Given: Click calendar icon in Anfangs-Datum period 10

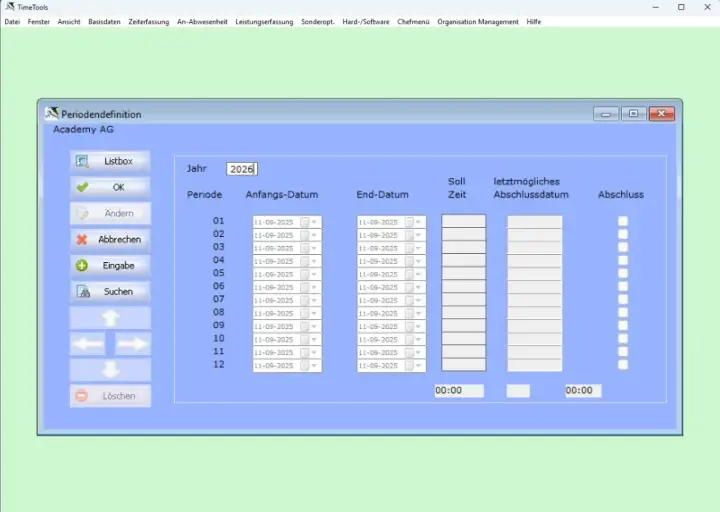Looking at the screenshot, I should [x=304, y=339].
